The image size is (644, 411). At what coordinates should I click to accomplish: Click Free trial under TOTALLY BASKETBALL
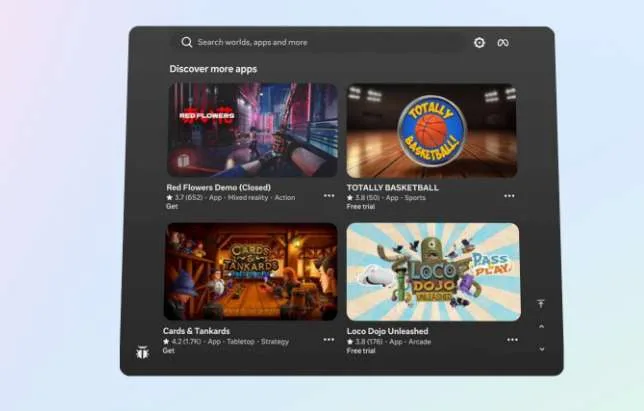[361, 207]
